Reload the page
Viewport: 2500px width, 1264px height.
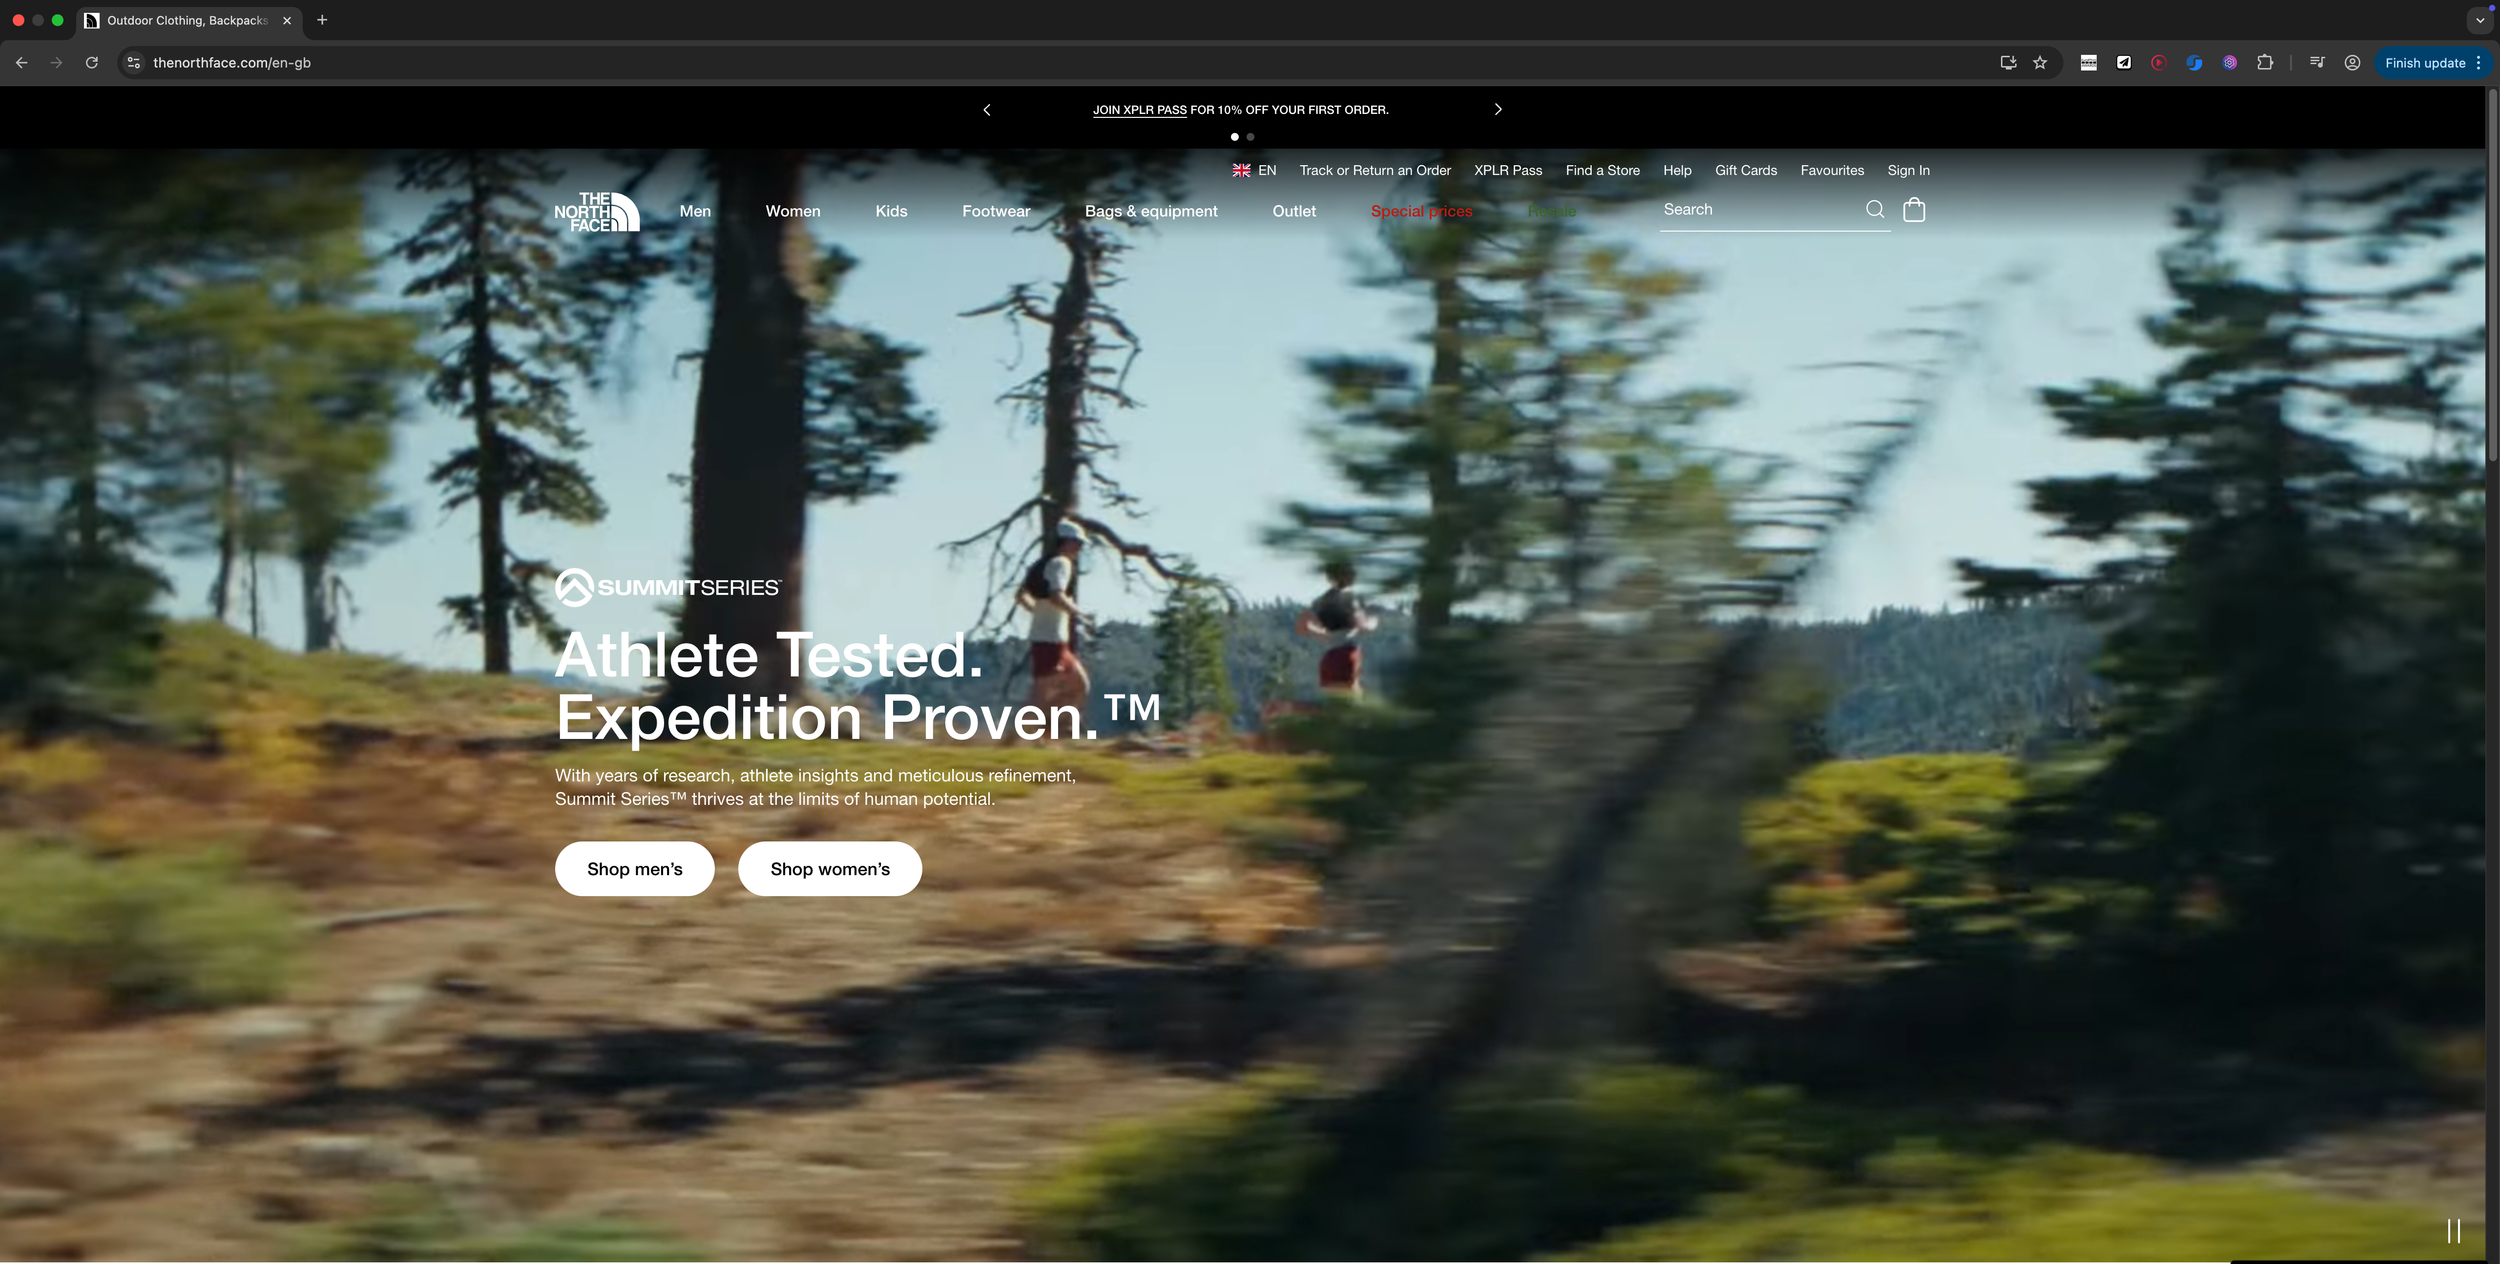coord(92,63)
